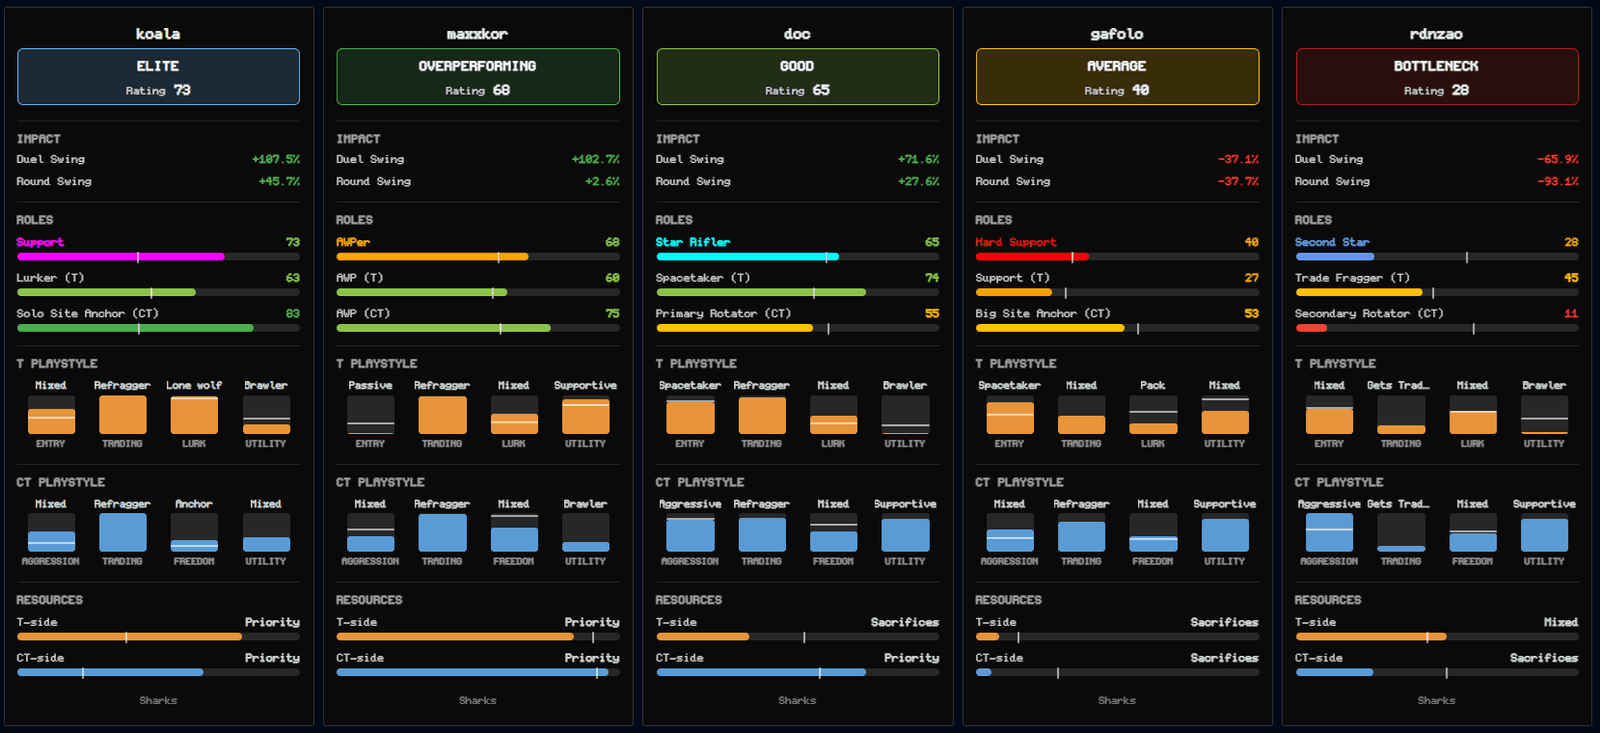1600x733 pixels.
Task: Click doc's cyan Star Rifler bar
Action: pyautogui.click(x=797, y=257)
